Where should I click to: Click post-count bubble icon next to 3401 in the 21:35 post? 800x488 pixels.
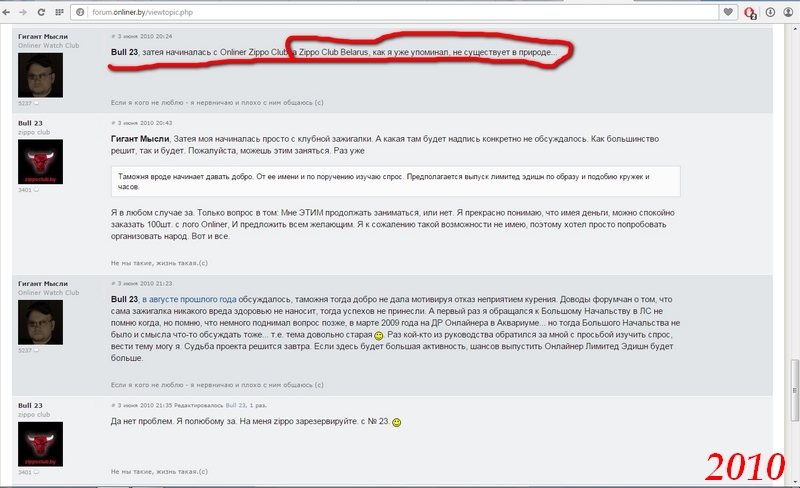pyautogui.click(x=36, y=472)
